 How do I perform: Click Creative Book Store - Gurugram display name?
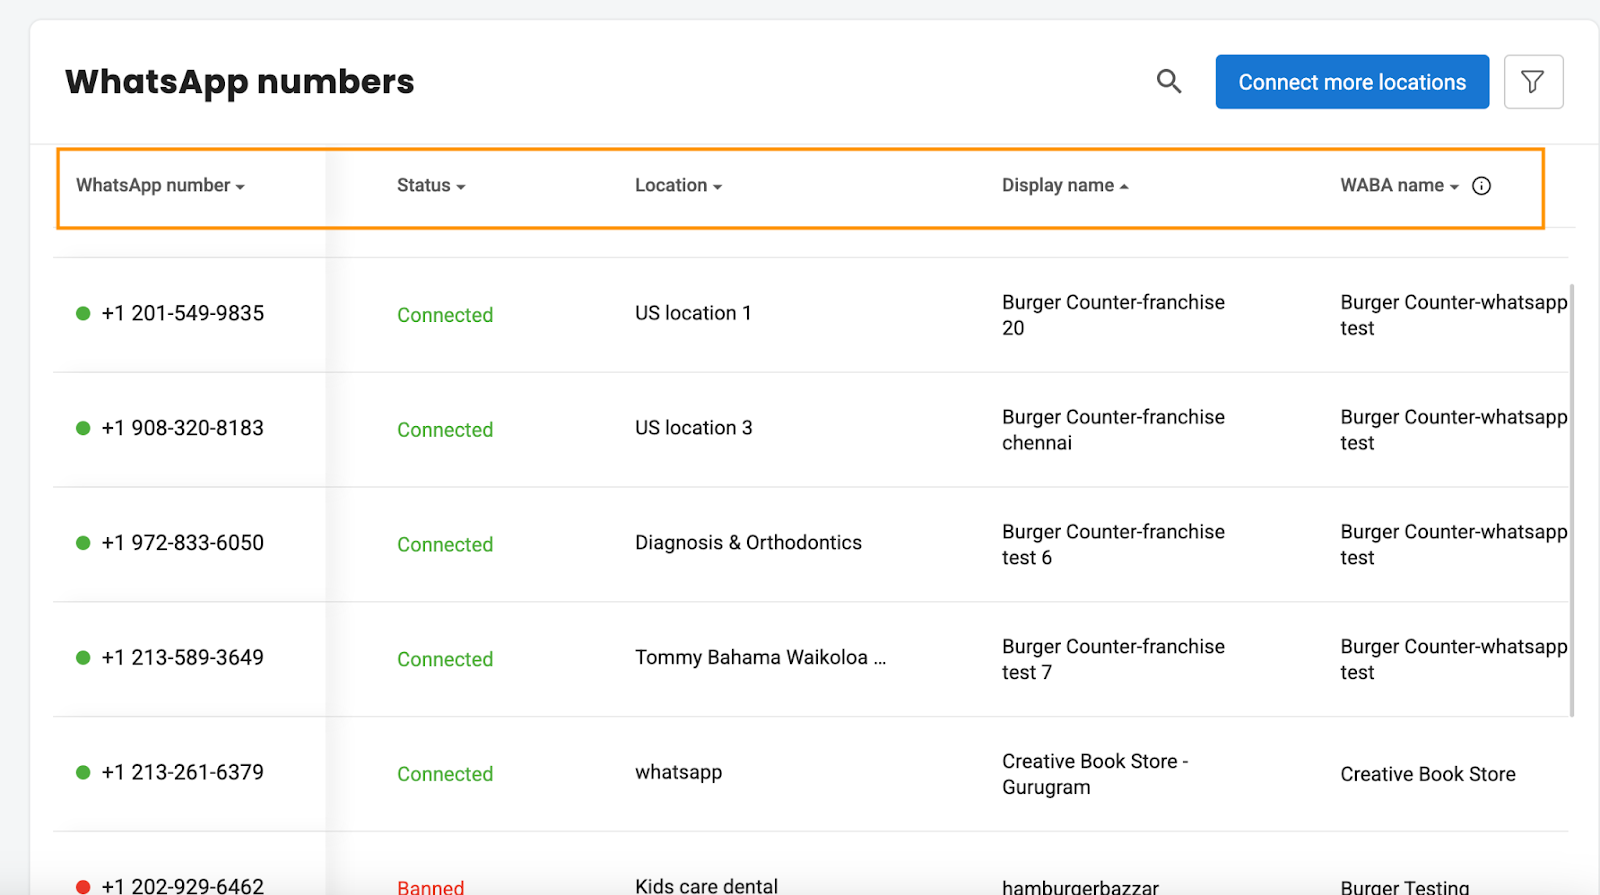pos(1095,775)
